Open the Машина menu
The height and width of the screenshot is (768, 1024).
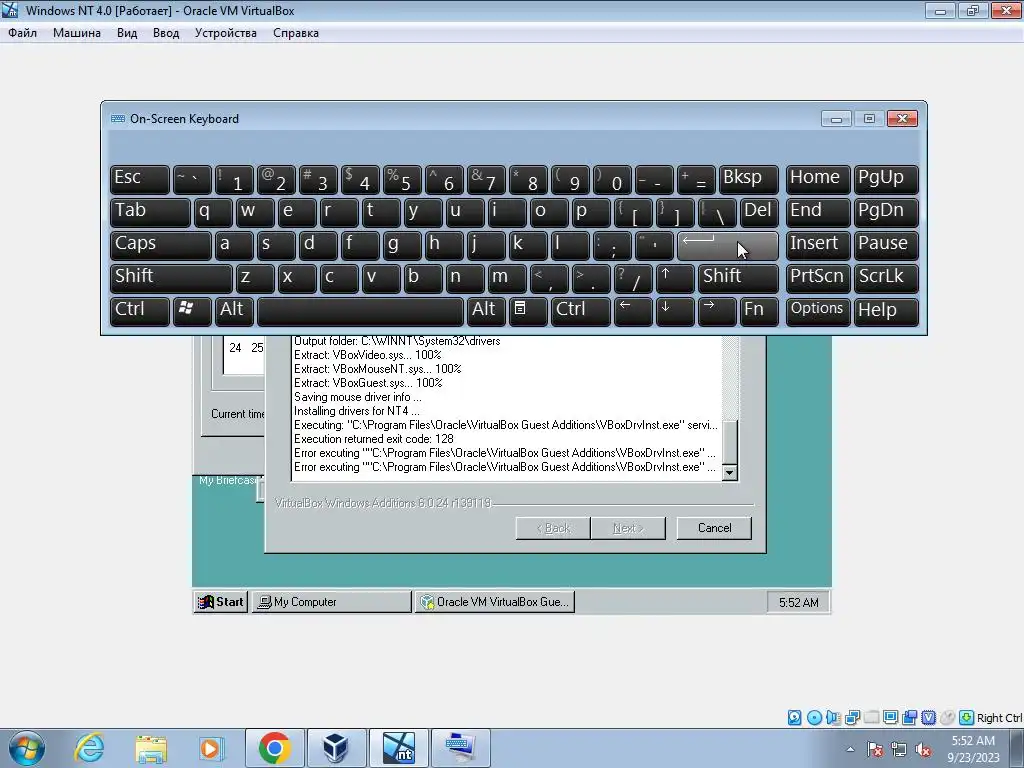pos(76,33)
